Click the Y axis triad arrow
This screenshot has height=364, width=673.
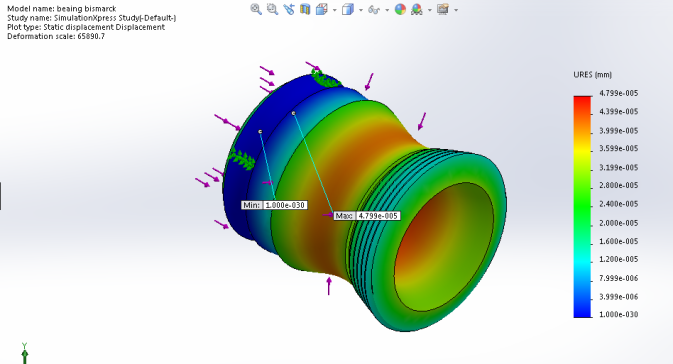point(24,353)
